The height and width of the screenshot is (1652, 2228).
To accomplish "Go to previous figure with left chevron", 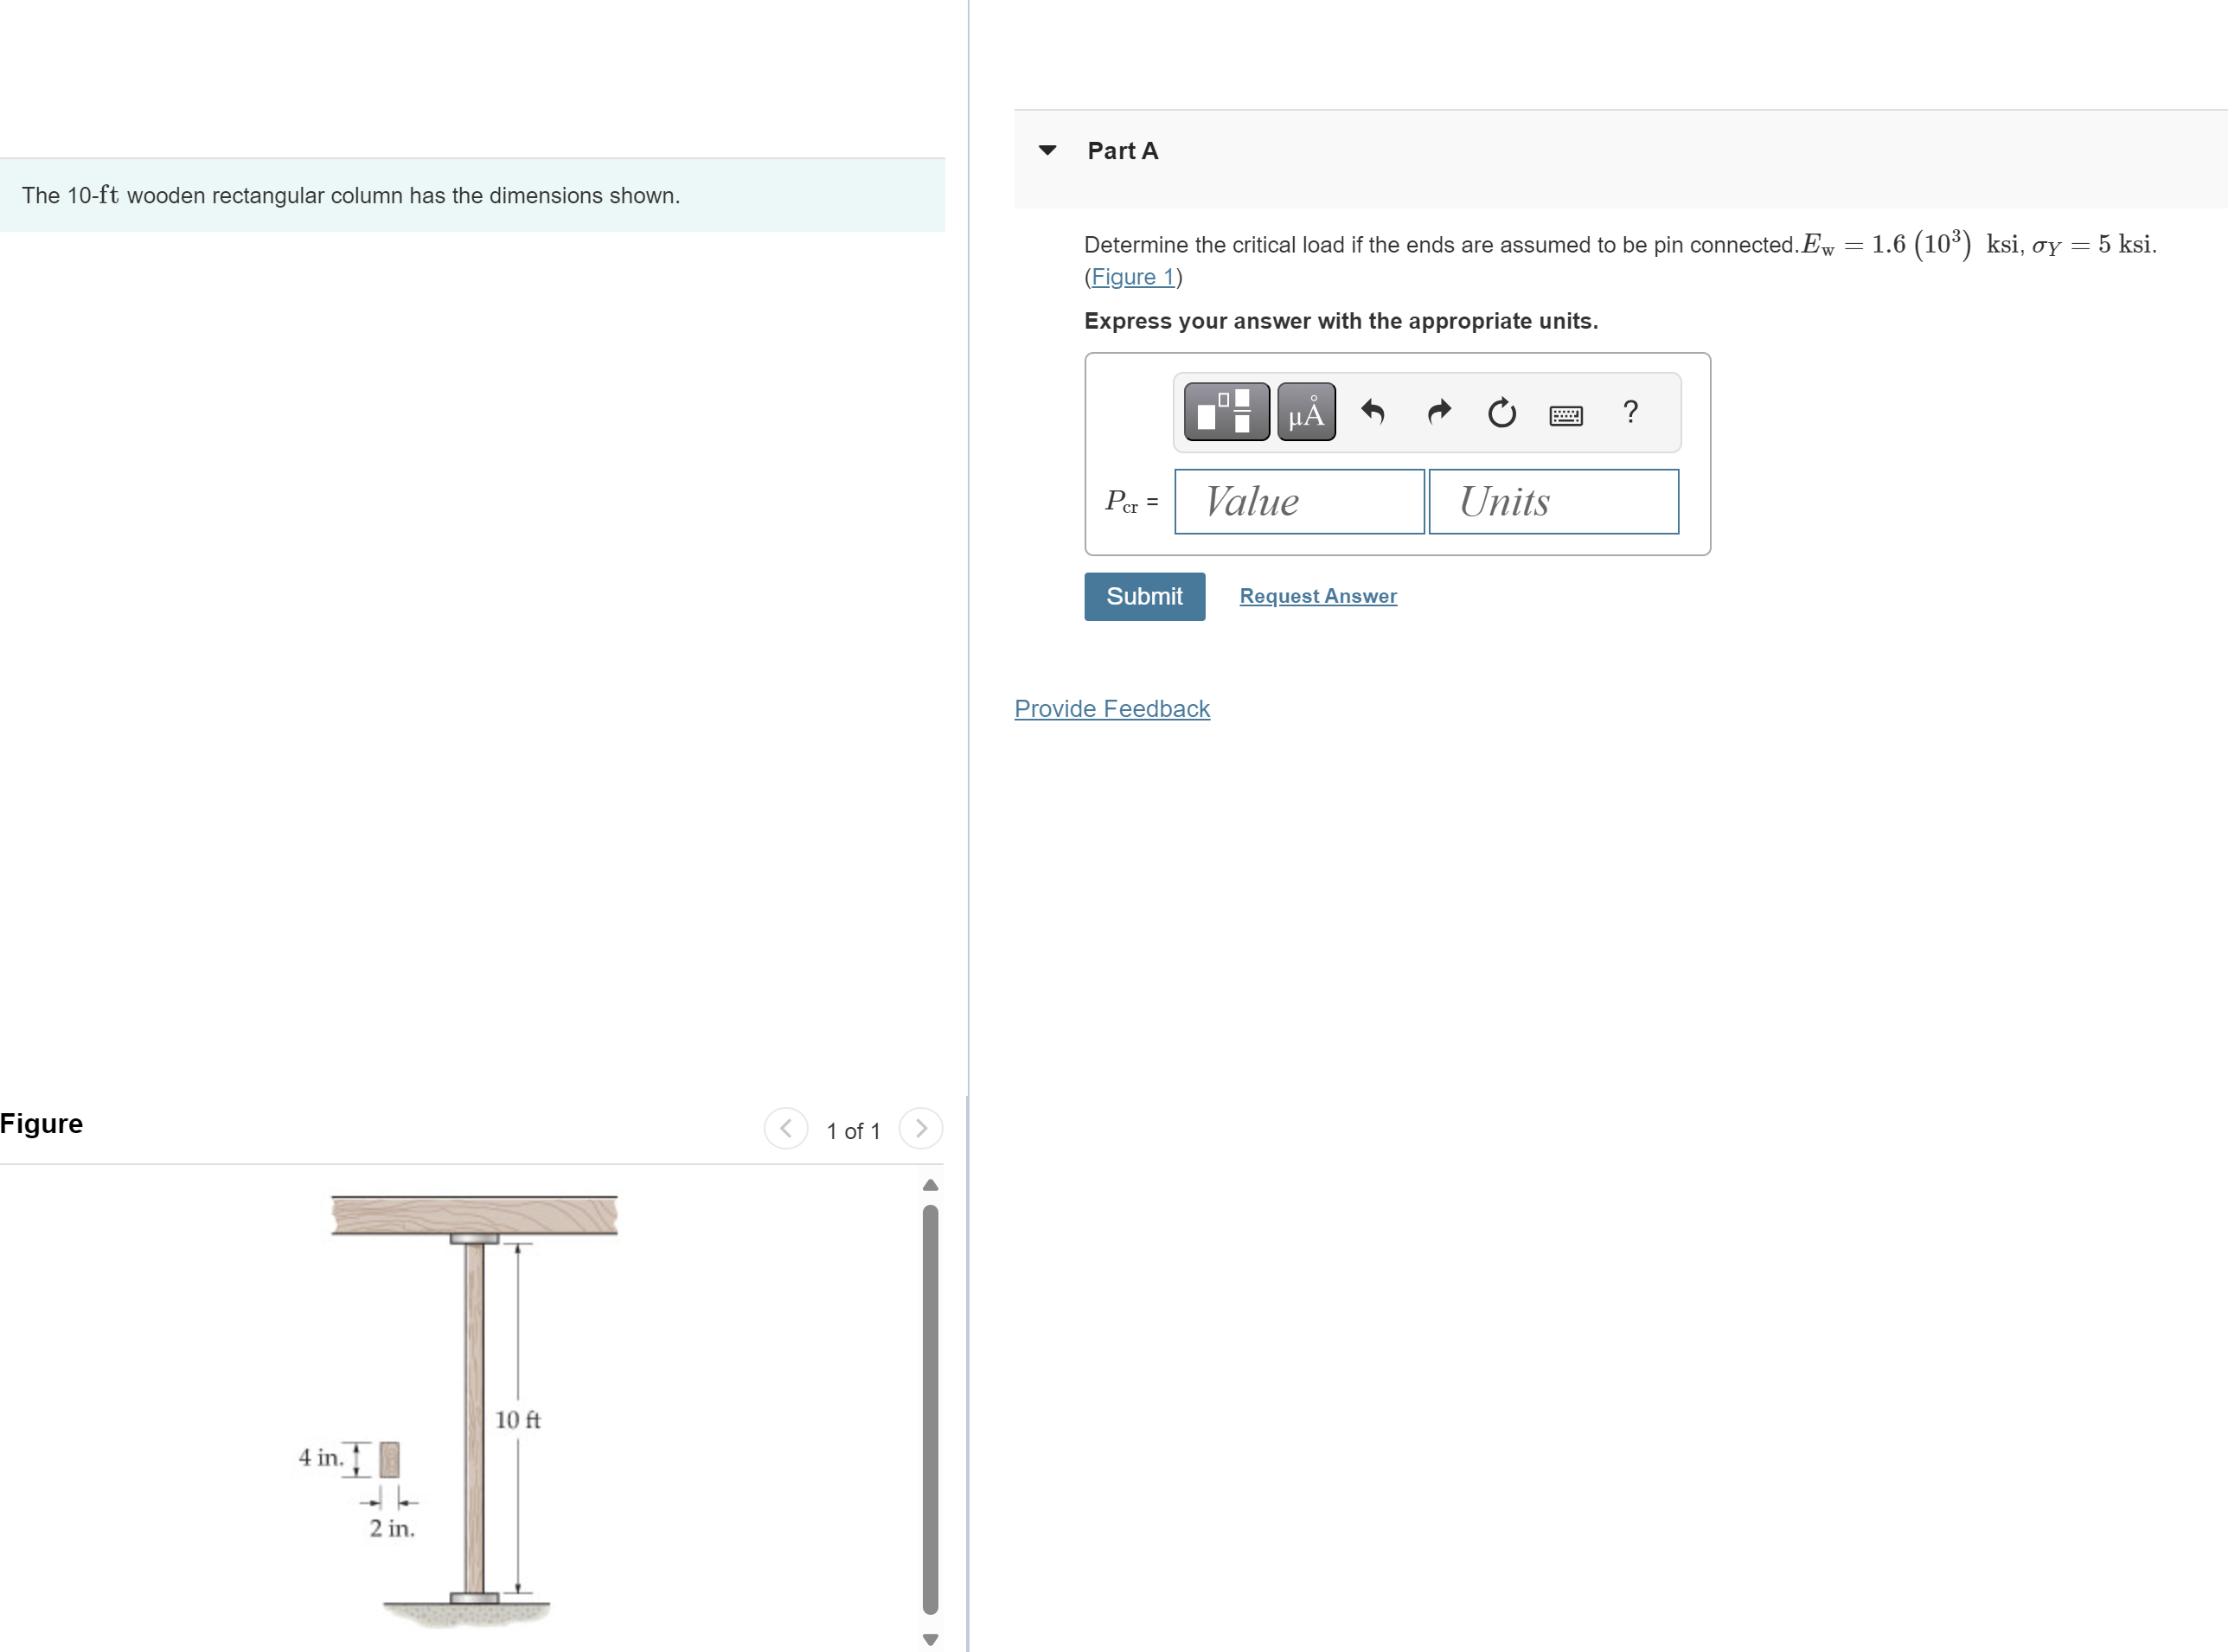I will (786, 1128).
